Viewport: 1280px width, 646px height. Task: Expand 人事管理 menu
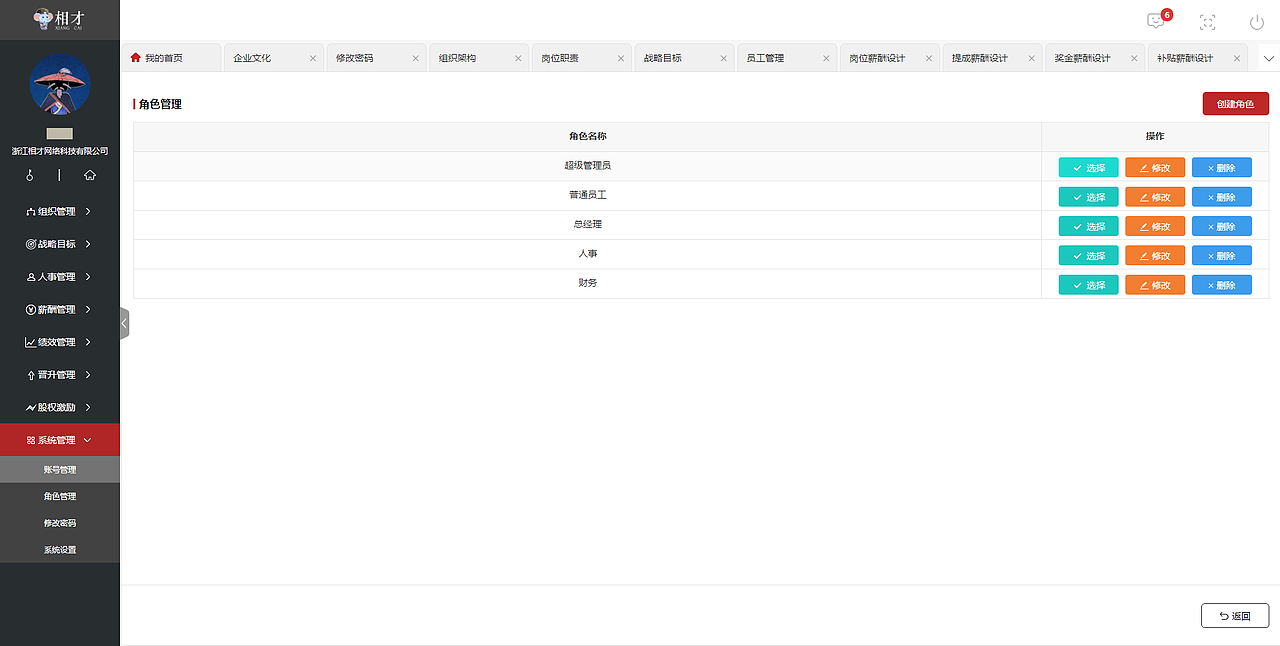(60, 277)
